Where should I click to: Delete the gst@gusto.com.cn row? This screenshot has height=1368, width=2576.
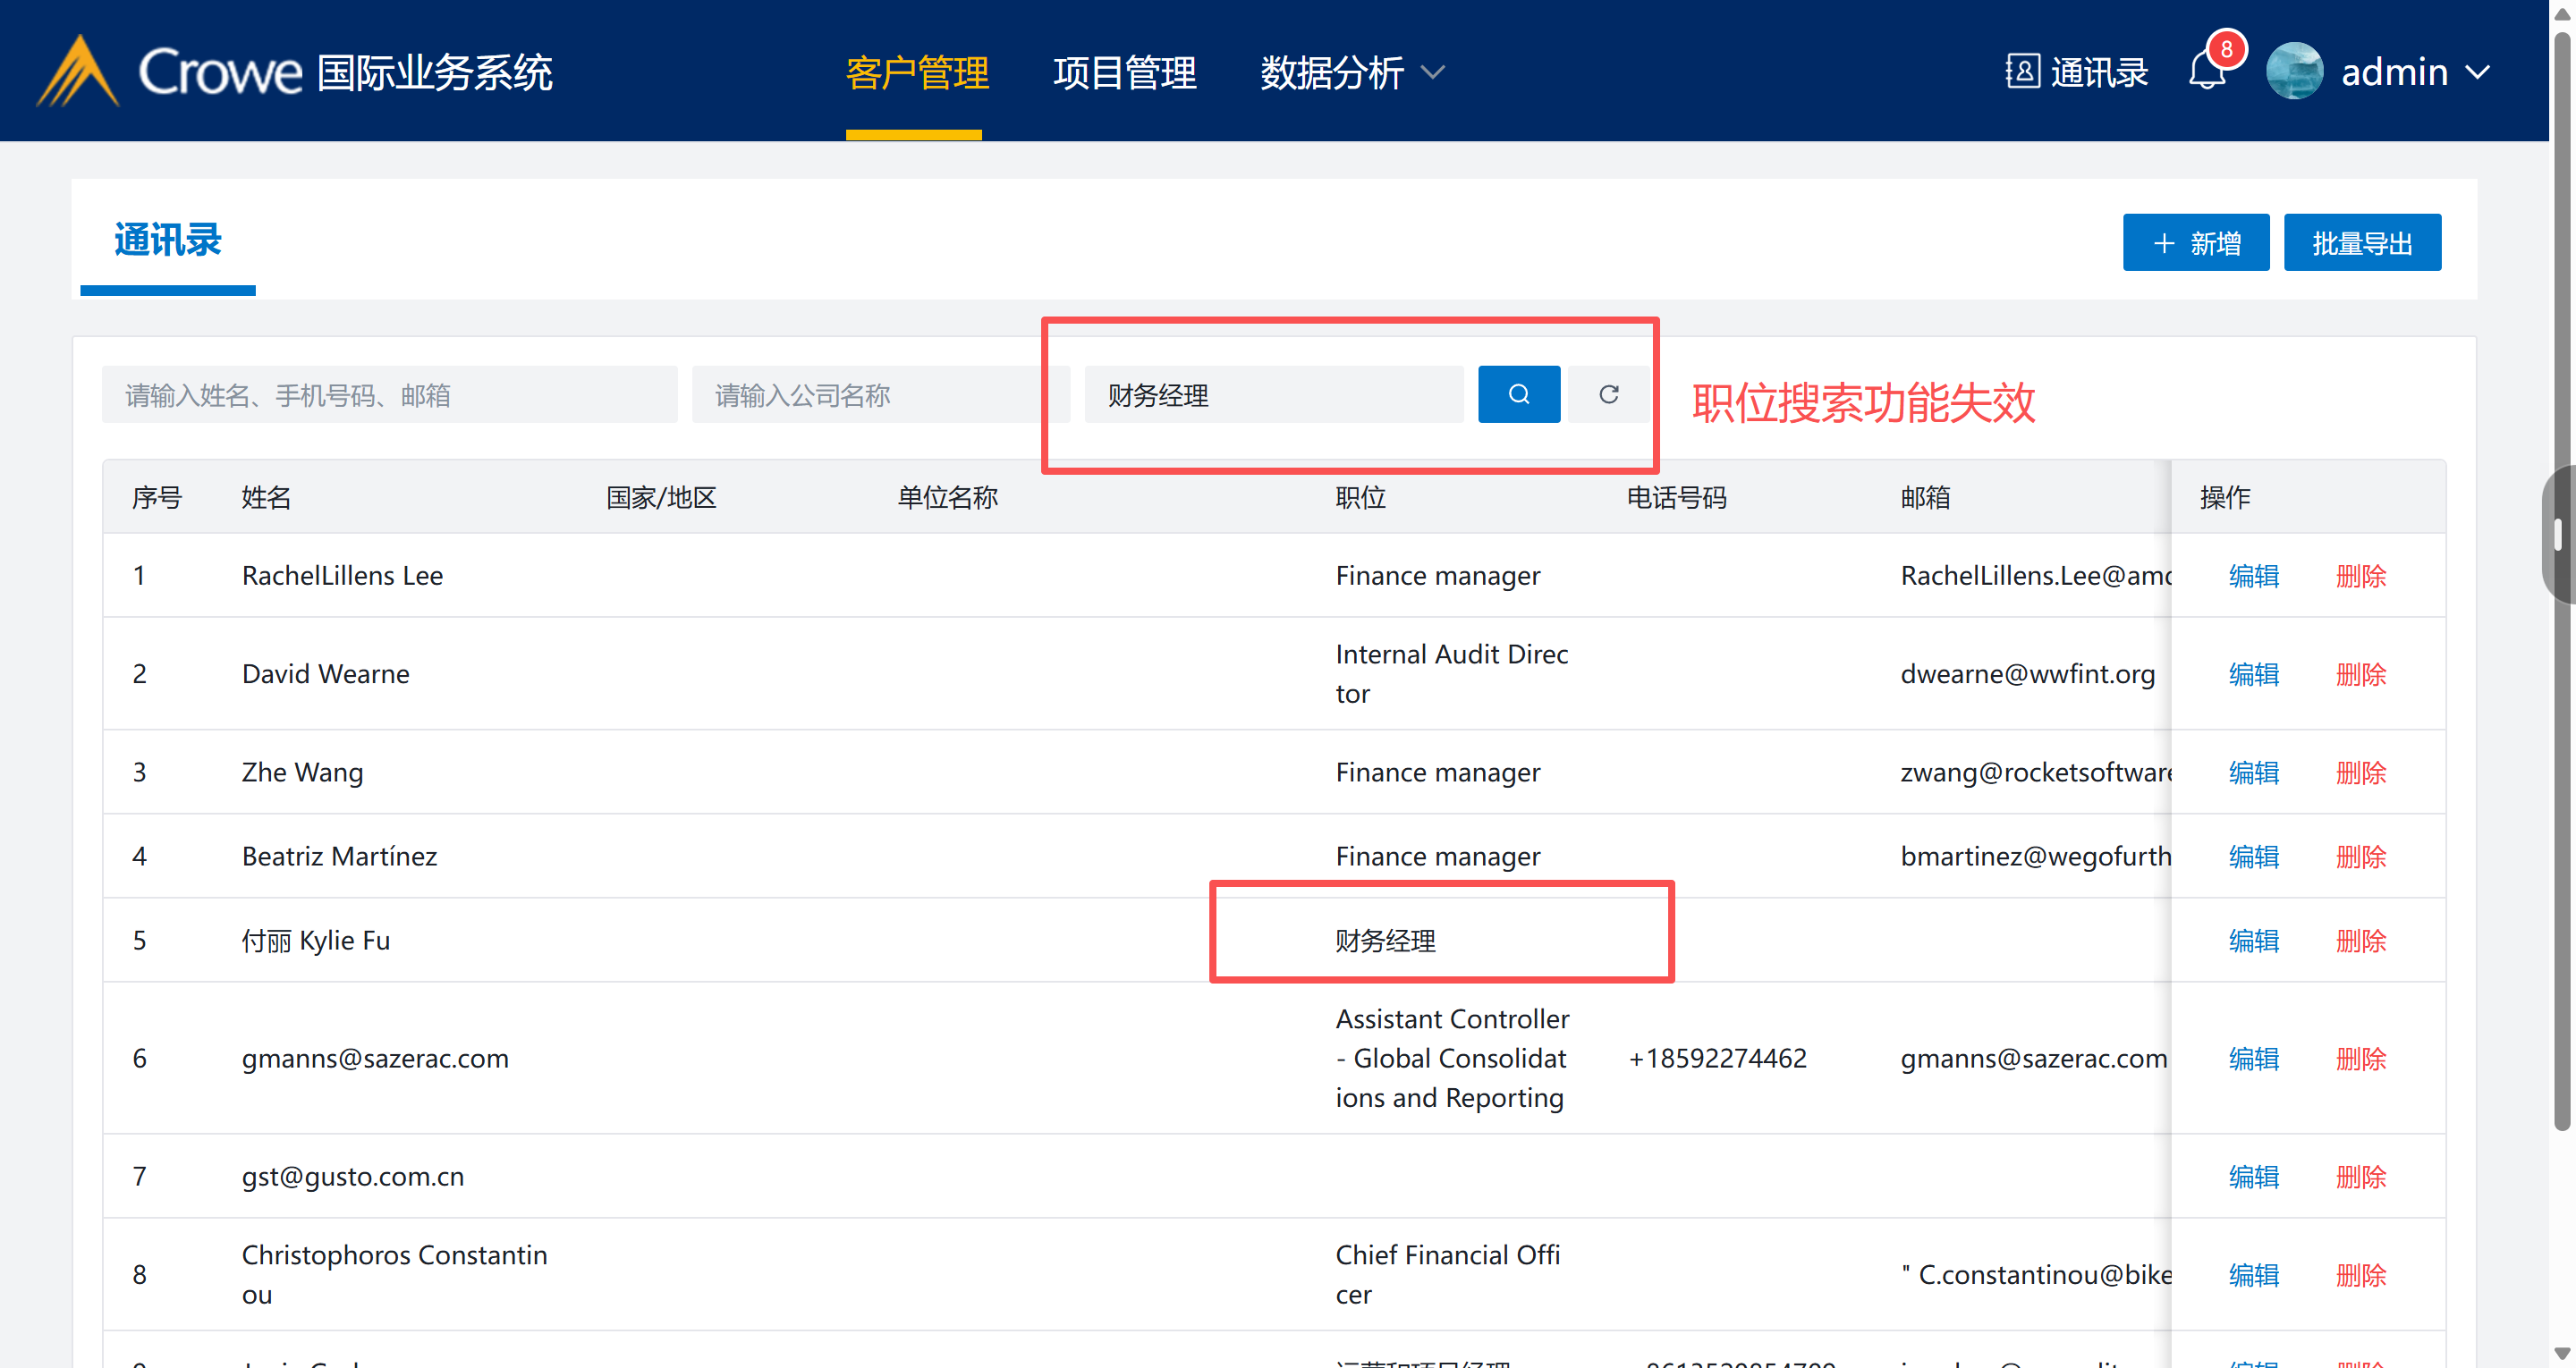coord(2360,1176)
